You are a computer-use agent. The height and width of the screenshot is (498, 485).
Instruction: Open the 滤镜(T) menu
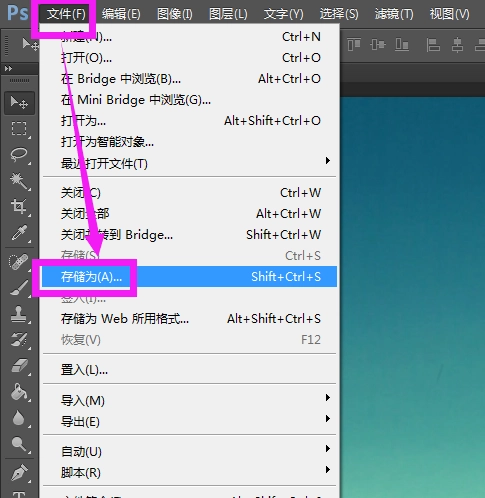click(x=394, y=14)
